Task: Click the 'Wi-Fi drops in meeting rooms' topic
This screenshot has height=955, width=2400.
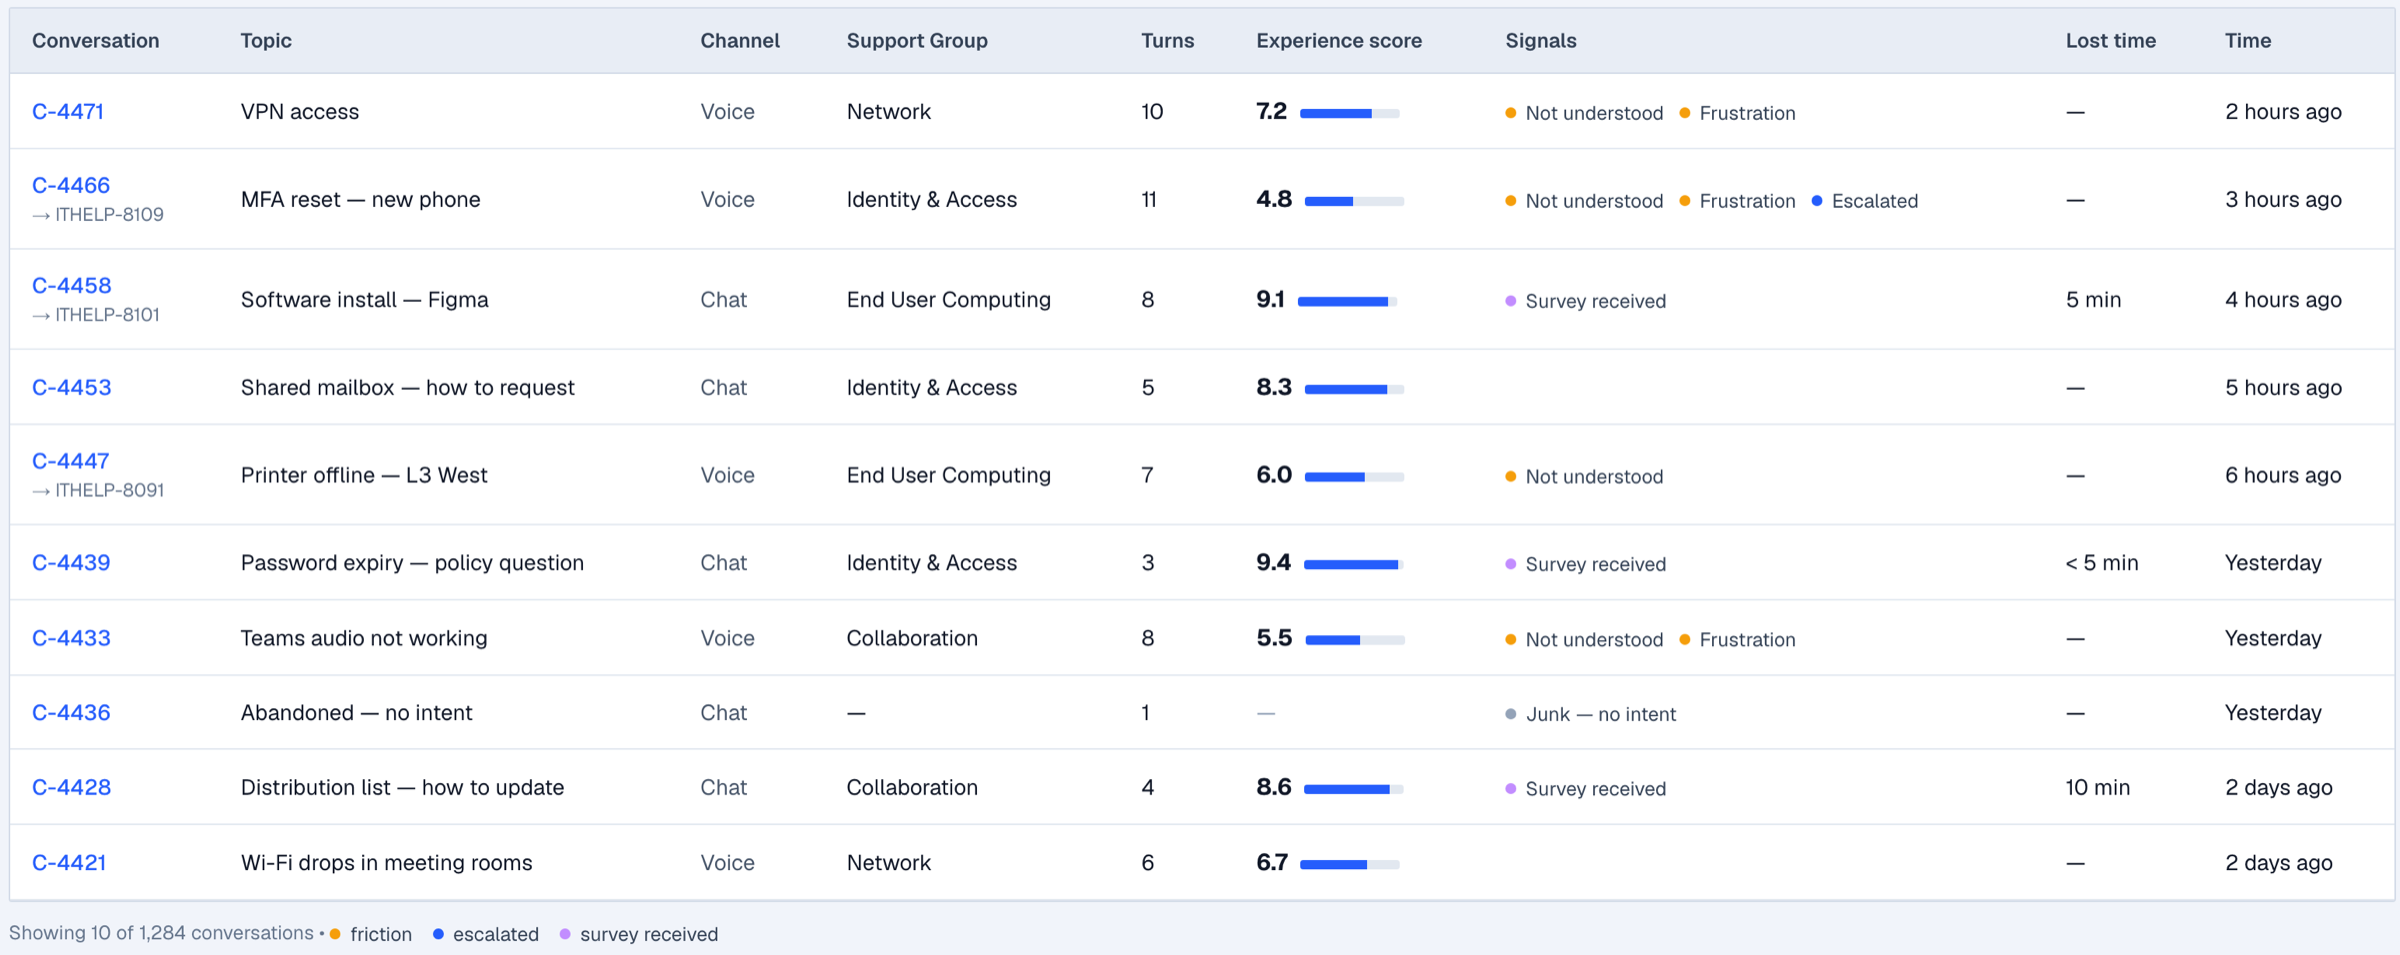Action: [387, 863]
